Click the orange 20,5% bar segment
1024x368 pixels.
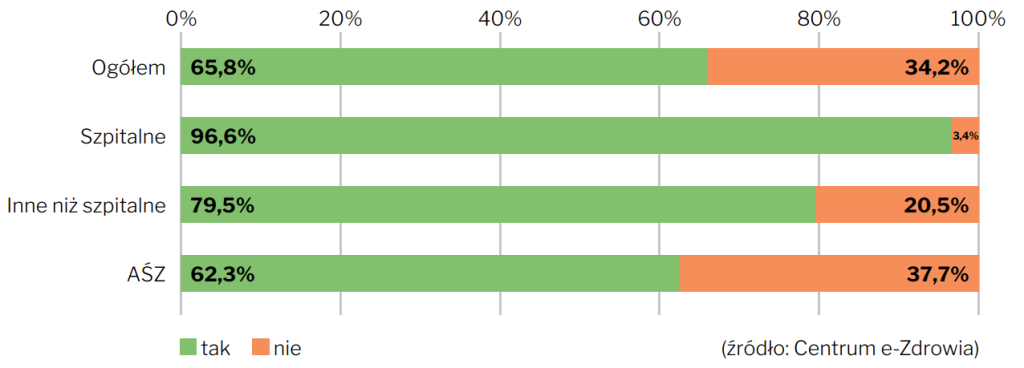coord(897,205)
